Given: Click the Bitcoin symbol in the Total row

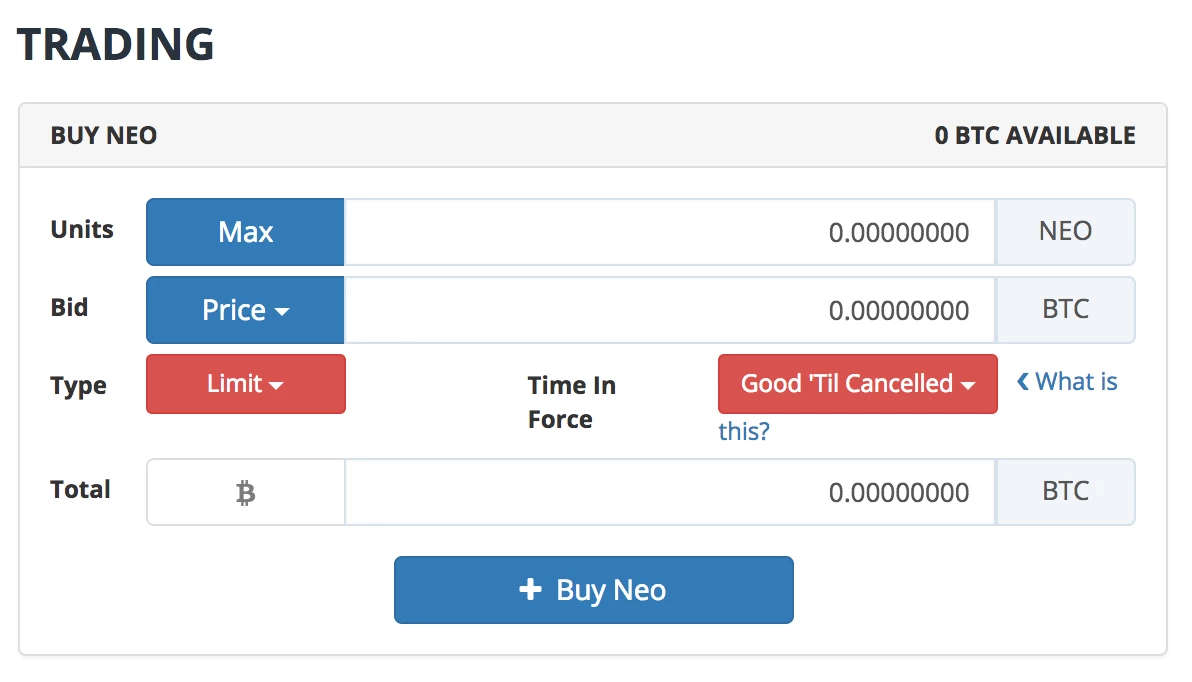Looking at the screenshot, I should tap(245, 491).
